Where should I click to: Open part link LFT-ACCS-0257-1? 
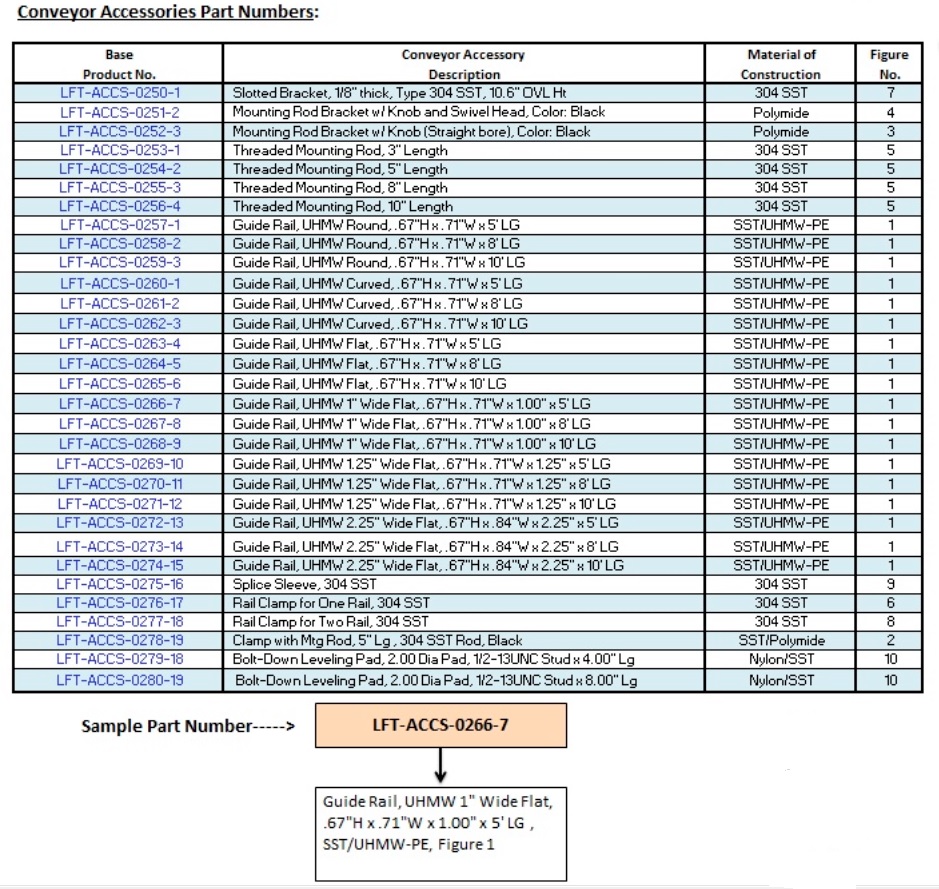click(119, 225)
